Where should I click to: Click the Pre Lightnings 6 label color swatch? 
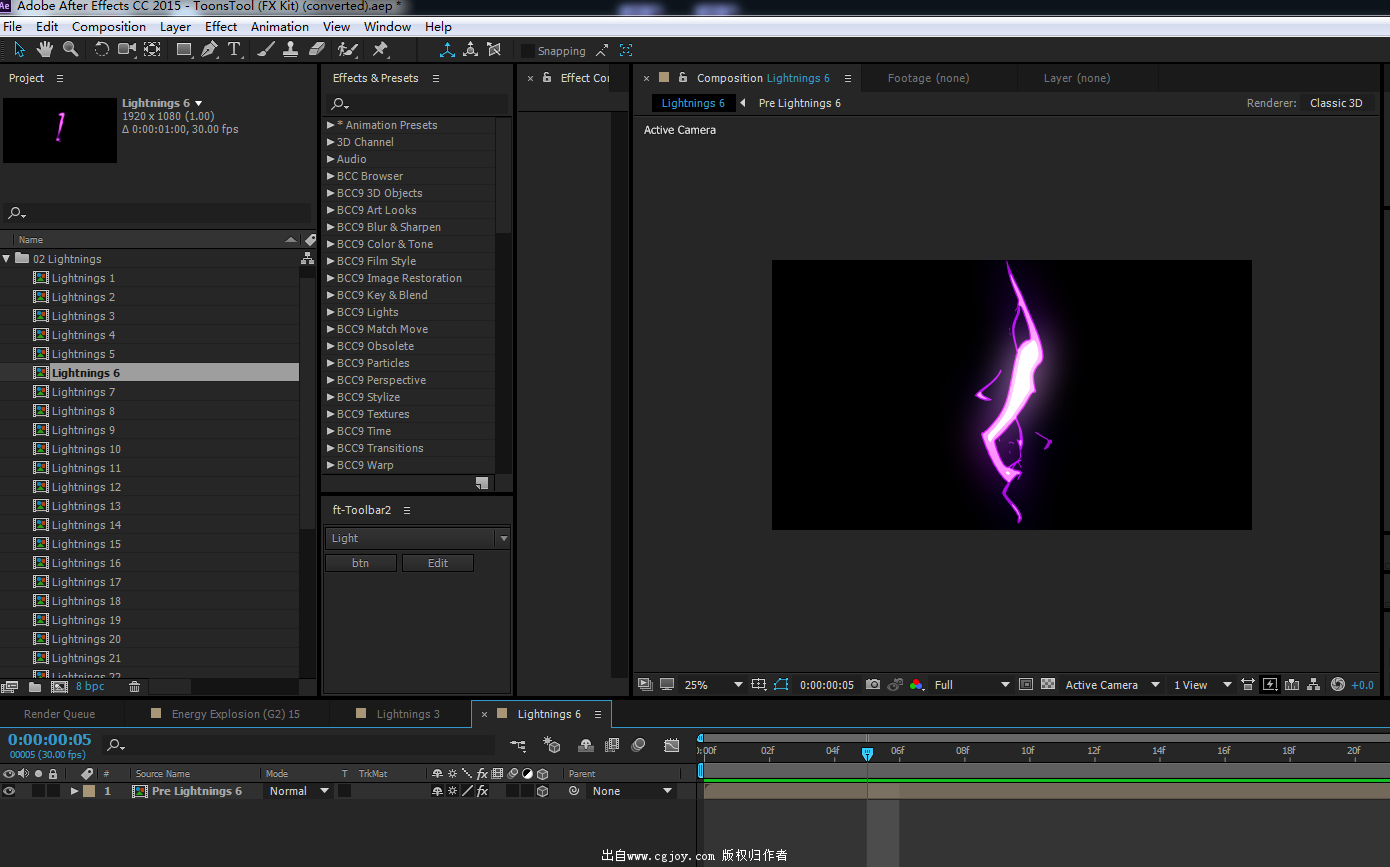pyautogui.click(x=89, y=791)
